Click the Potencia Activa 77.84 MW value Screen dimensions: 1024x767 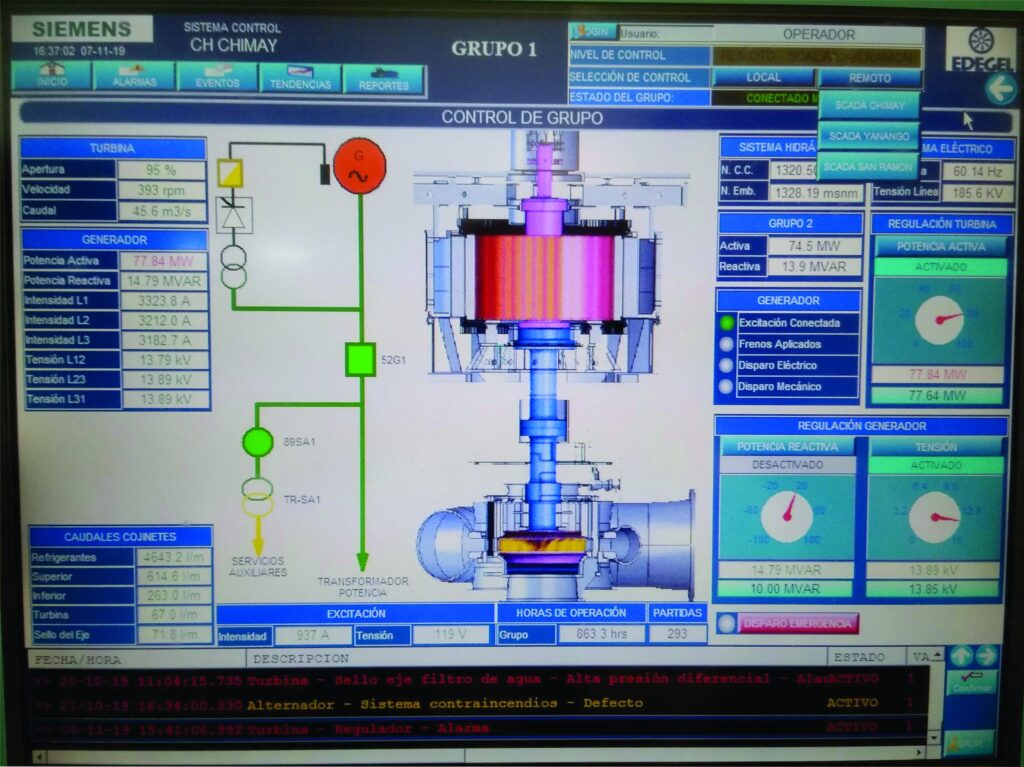coord(163,261)
